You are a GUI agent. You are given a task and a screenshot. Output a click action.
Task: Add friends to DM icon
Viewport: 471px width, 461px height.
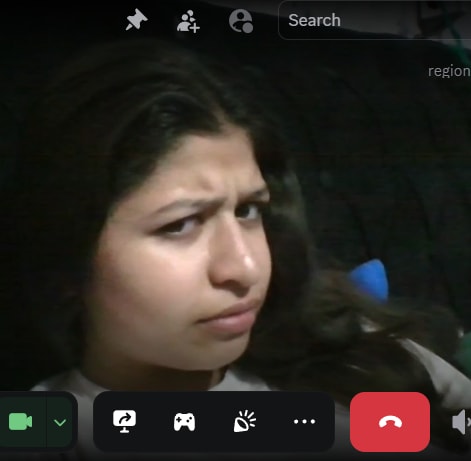pyautogui.click(x=188, y=21)
